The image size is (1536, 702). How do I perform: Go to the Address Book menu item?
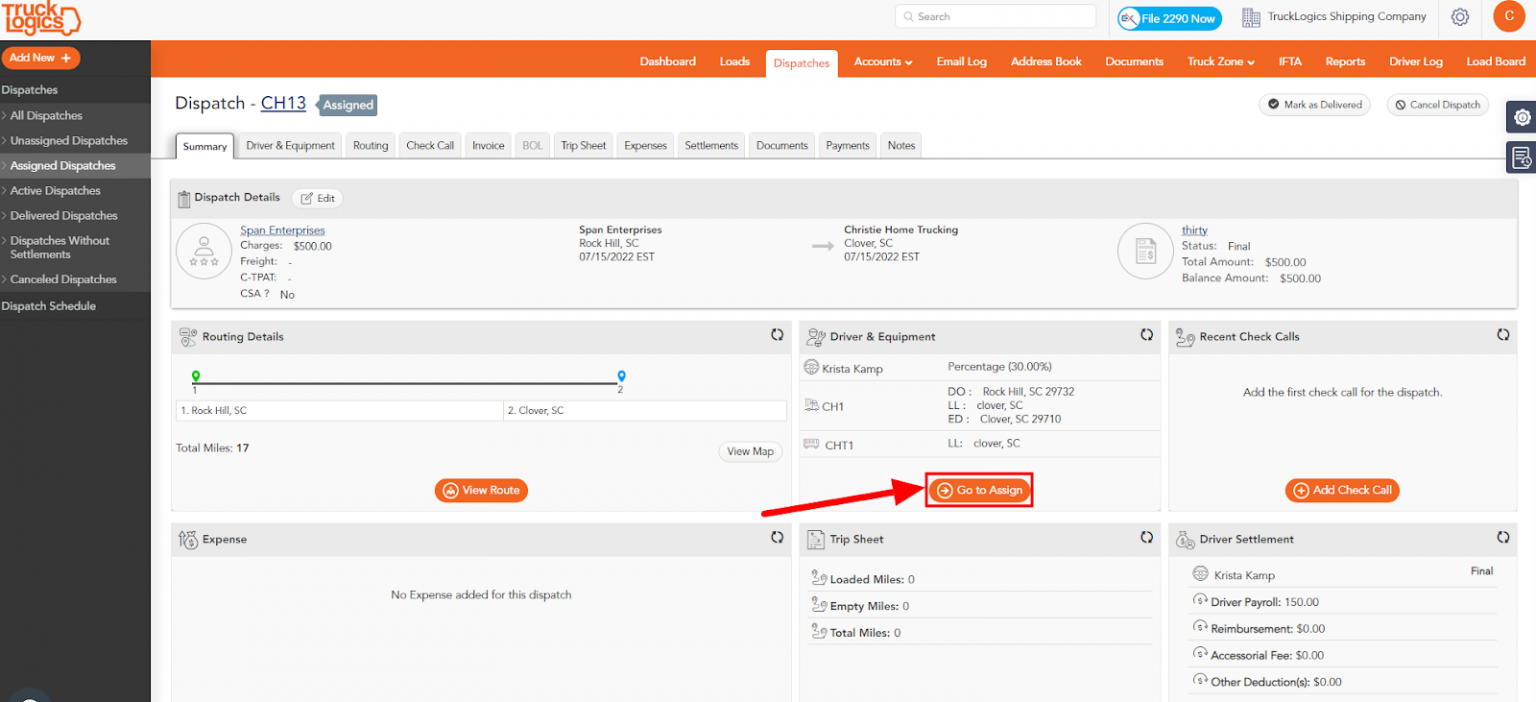pyautogui.click(x=1045, y=61)
